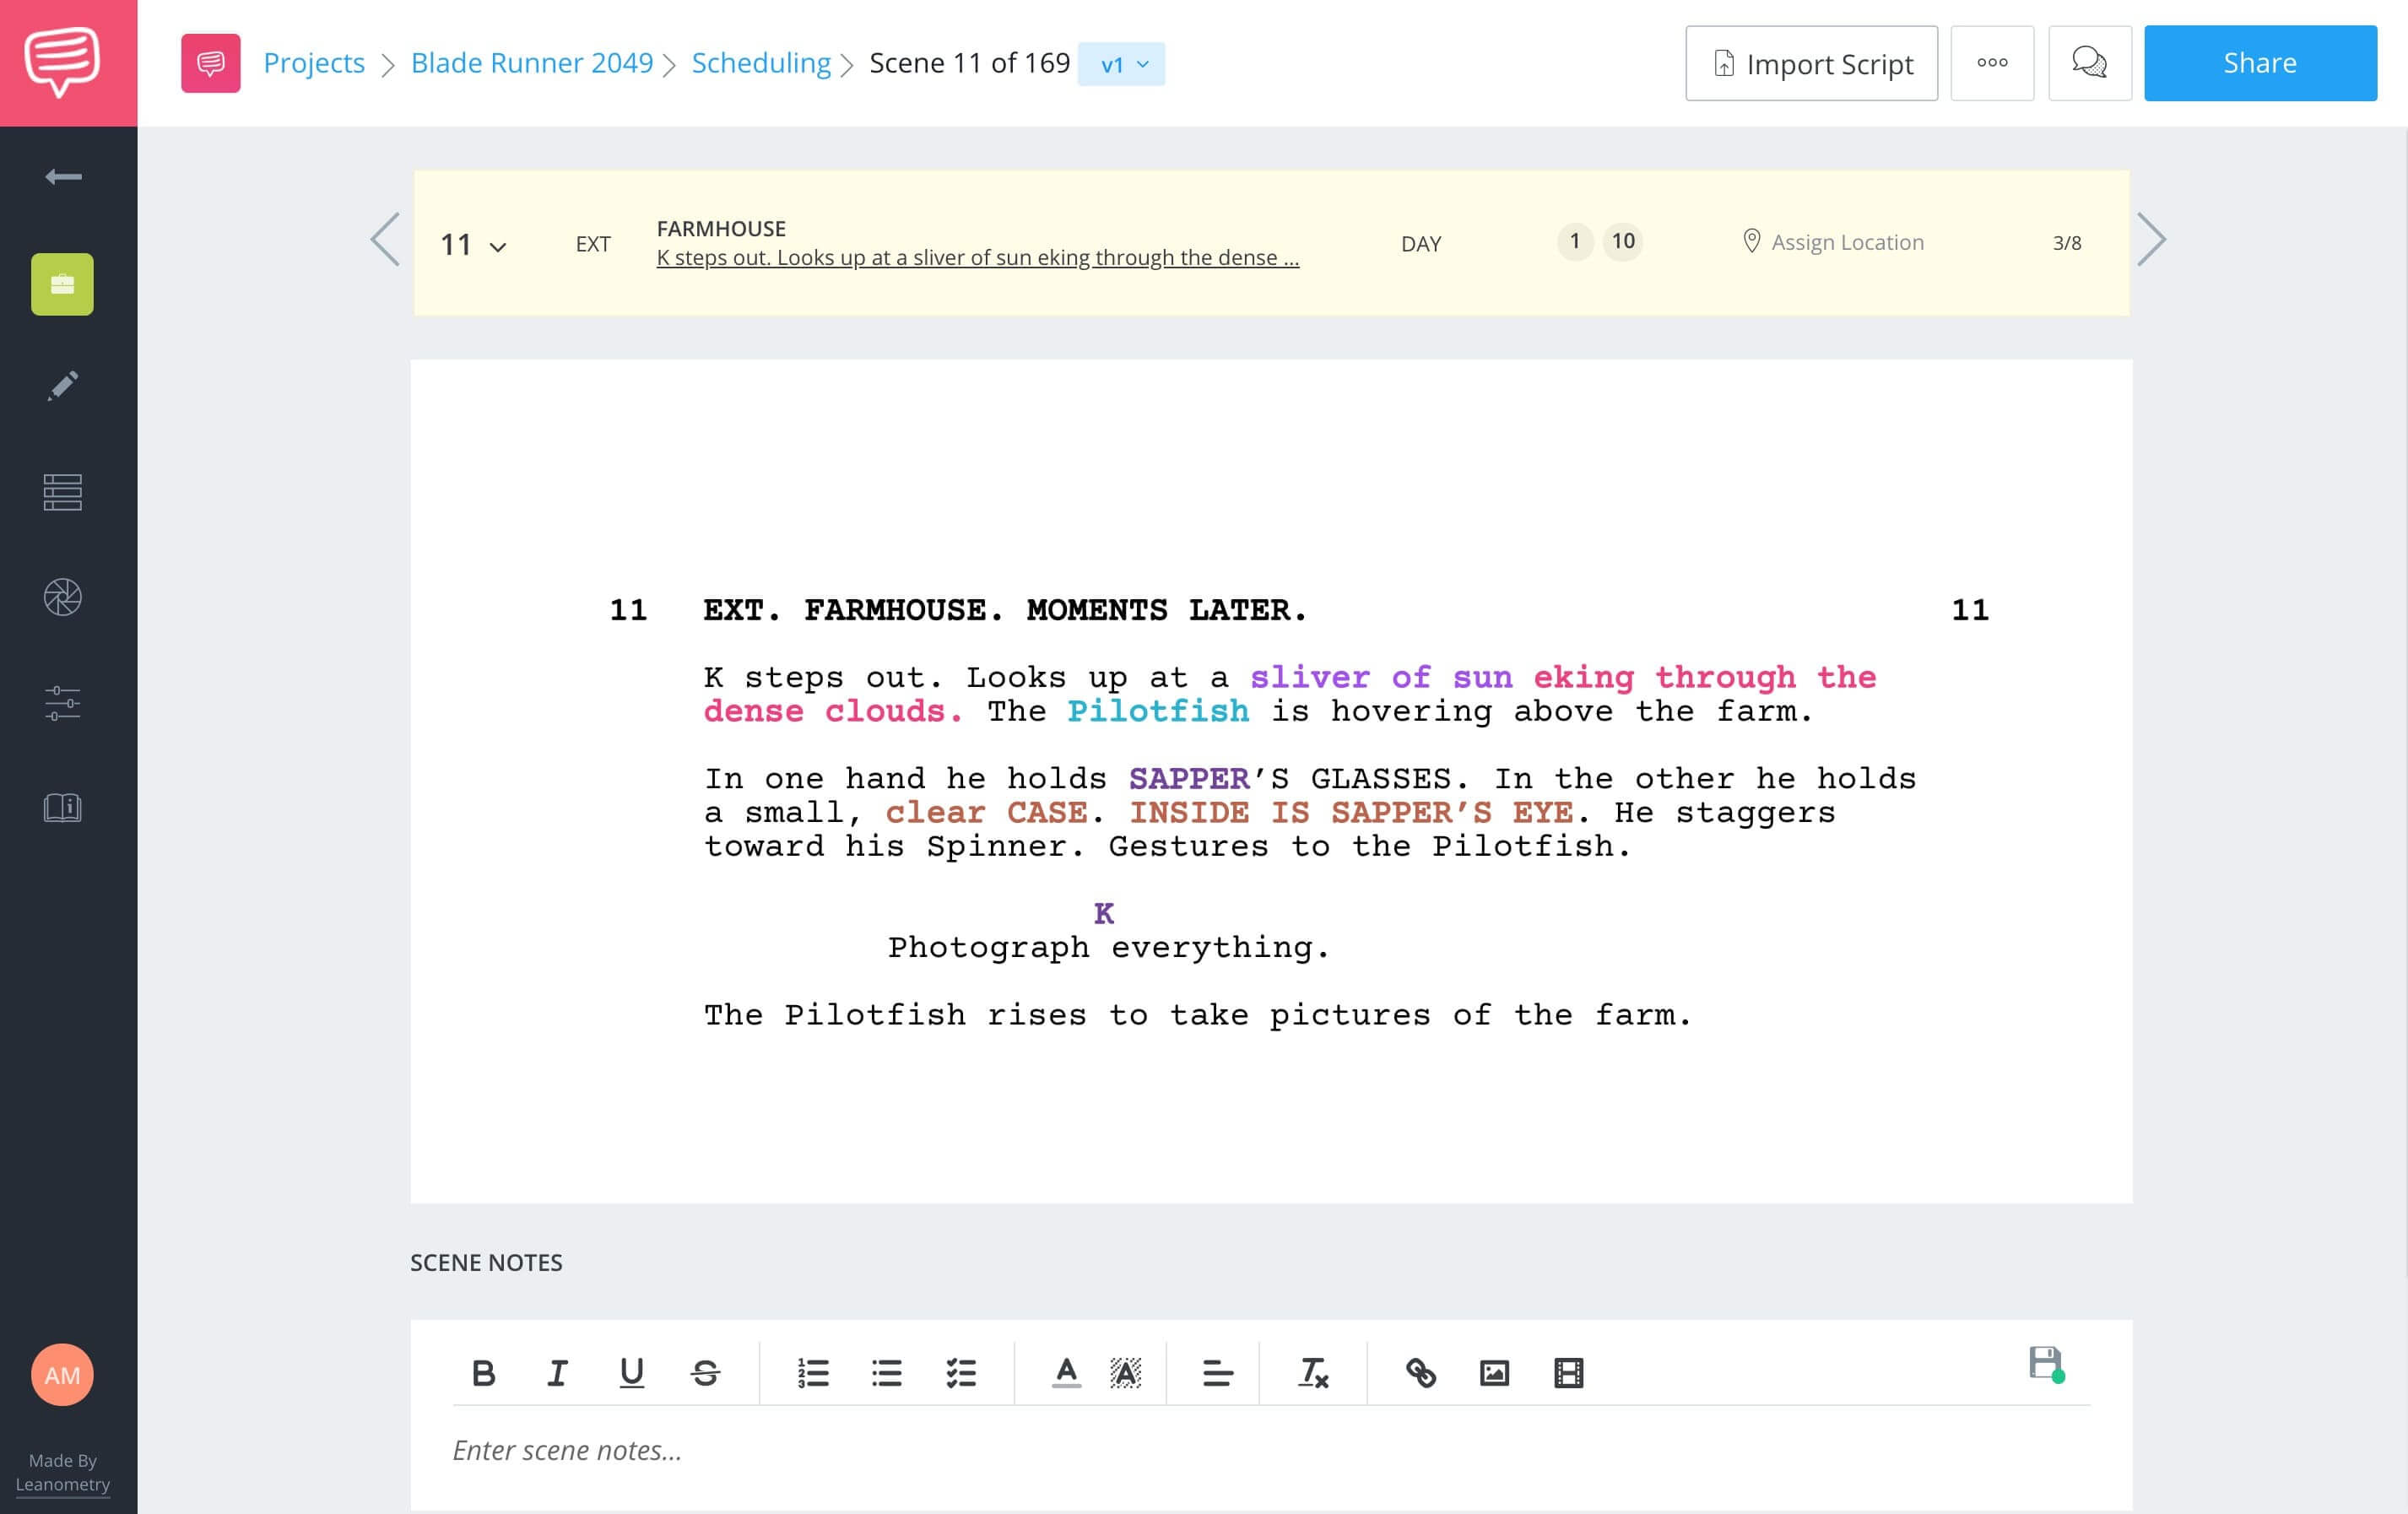Image resolution: width=2408 pixels, height=1514 pixels.
Task: Go to previous scene arrow
Action: (x=385, y=240)
